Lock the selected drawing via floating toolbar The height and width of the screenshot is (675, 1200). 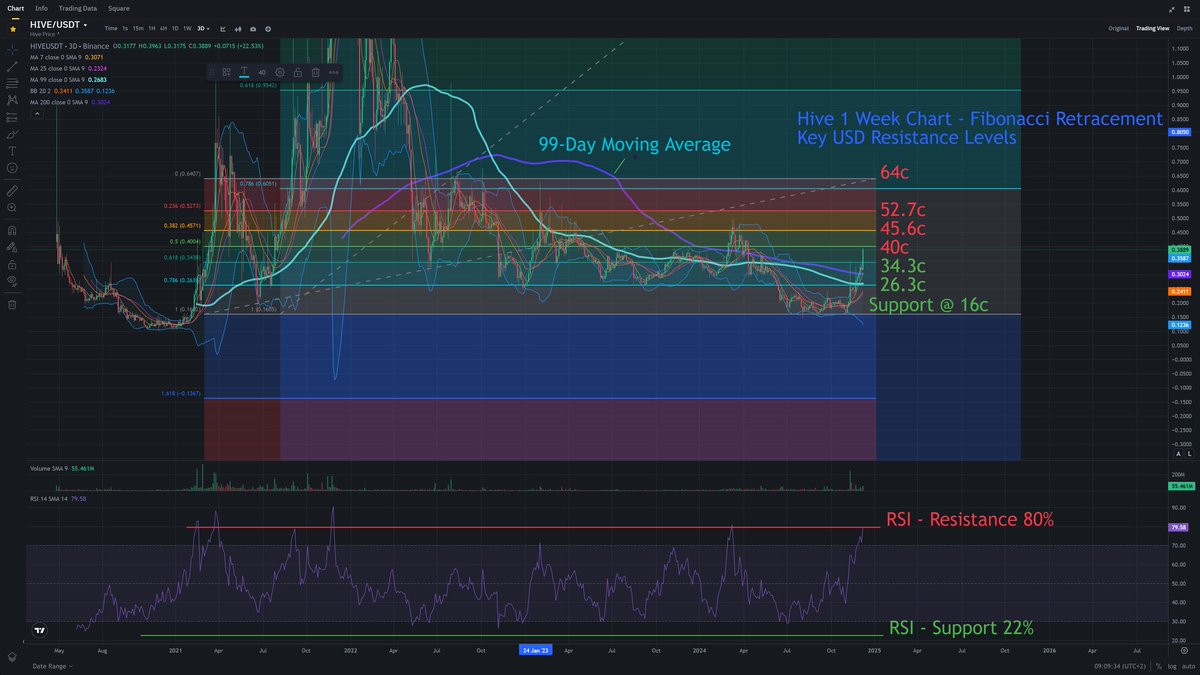[298, 72]
